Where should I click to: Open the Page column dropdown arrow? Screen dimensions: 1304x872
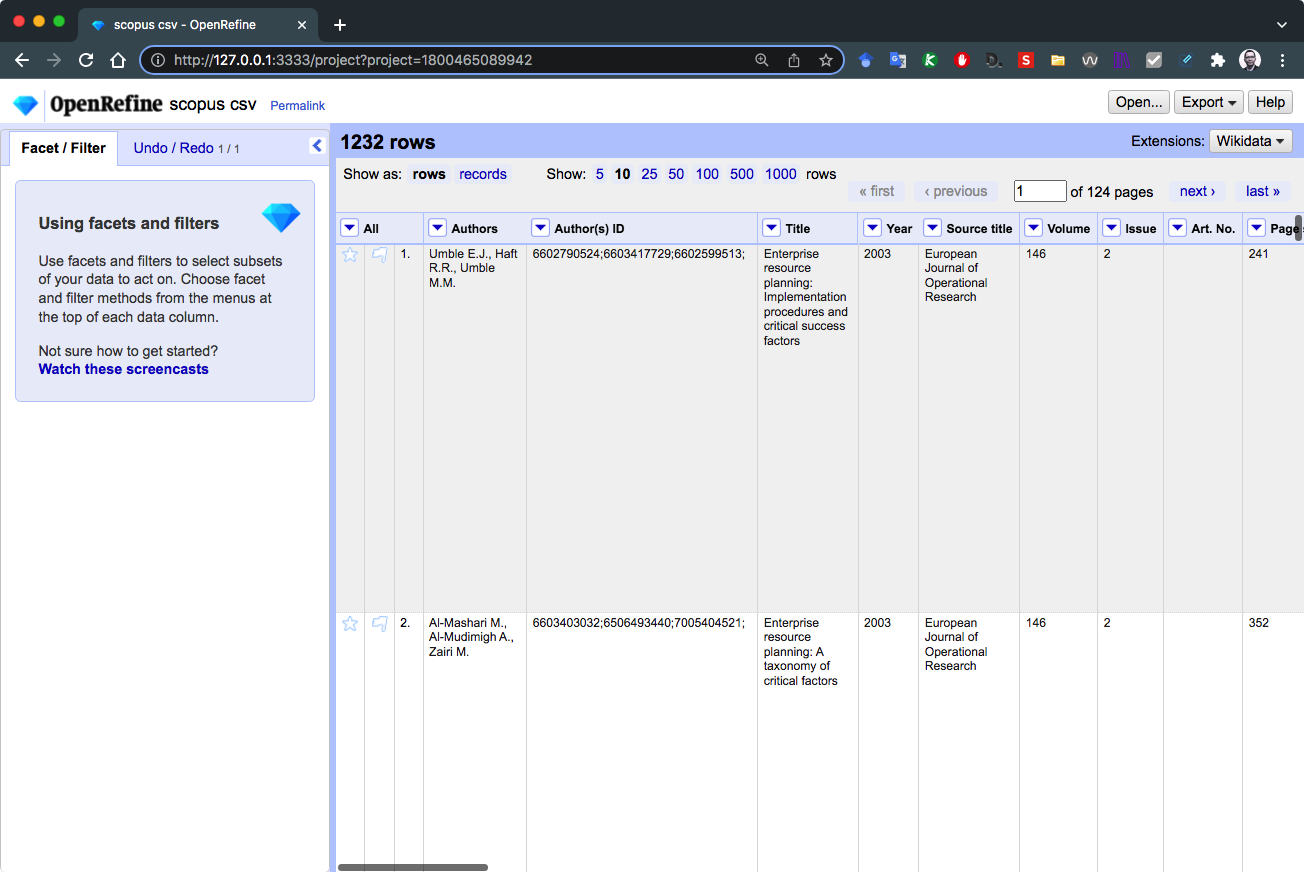[1256, 228]
